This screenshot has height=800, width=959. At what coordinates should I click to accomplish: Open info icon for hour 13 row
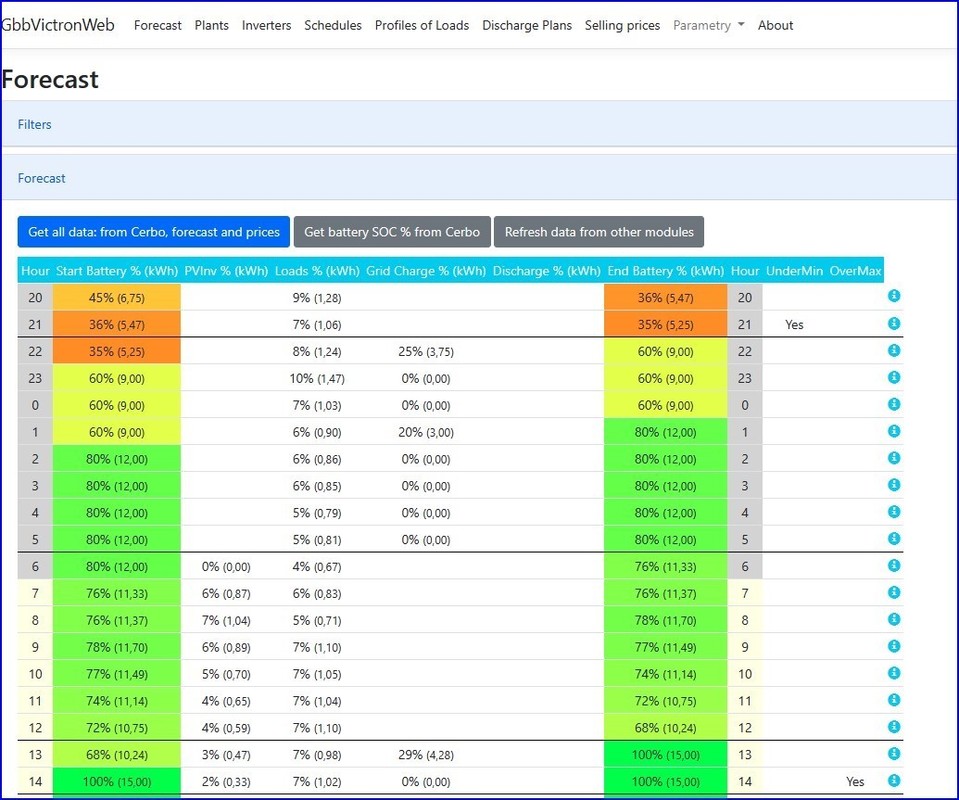(x=894, y=754)
